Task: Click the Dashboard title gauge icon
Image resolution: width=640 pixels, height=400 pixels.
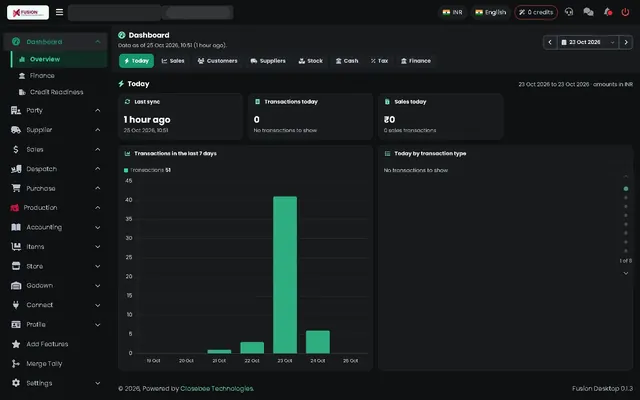Action: (x=122, y=35)
